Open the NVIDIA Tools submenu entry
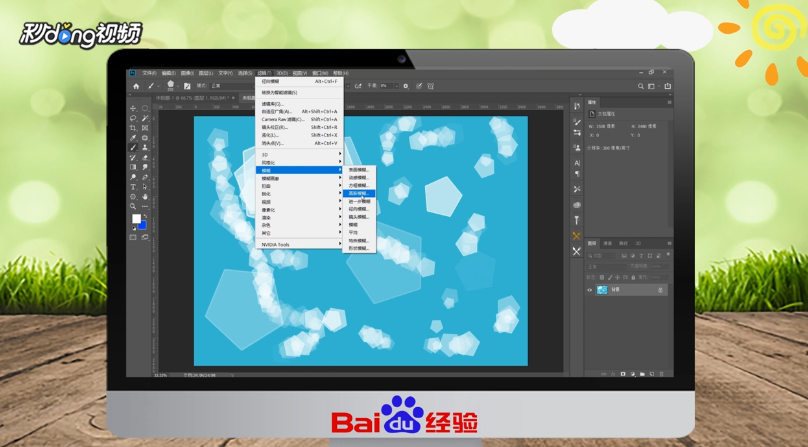Viewport: 808px width, 447px height. pyautogui.click(x=299, y=244)
